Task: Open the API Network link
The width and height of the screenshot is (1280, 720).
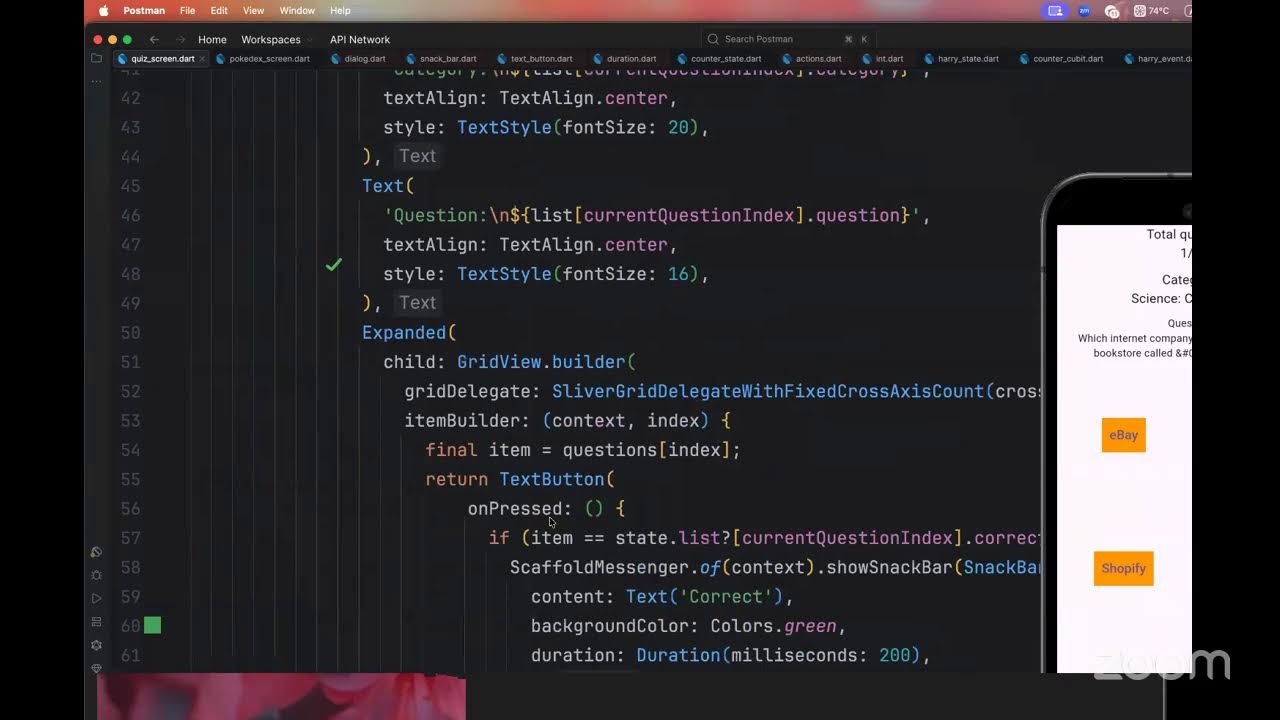Action: click(360, 40)
